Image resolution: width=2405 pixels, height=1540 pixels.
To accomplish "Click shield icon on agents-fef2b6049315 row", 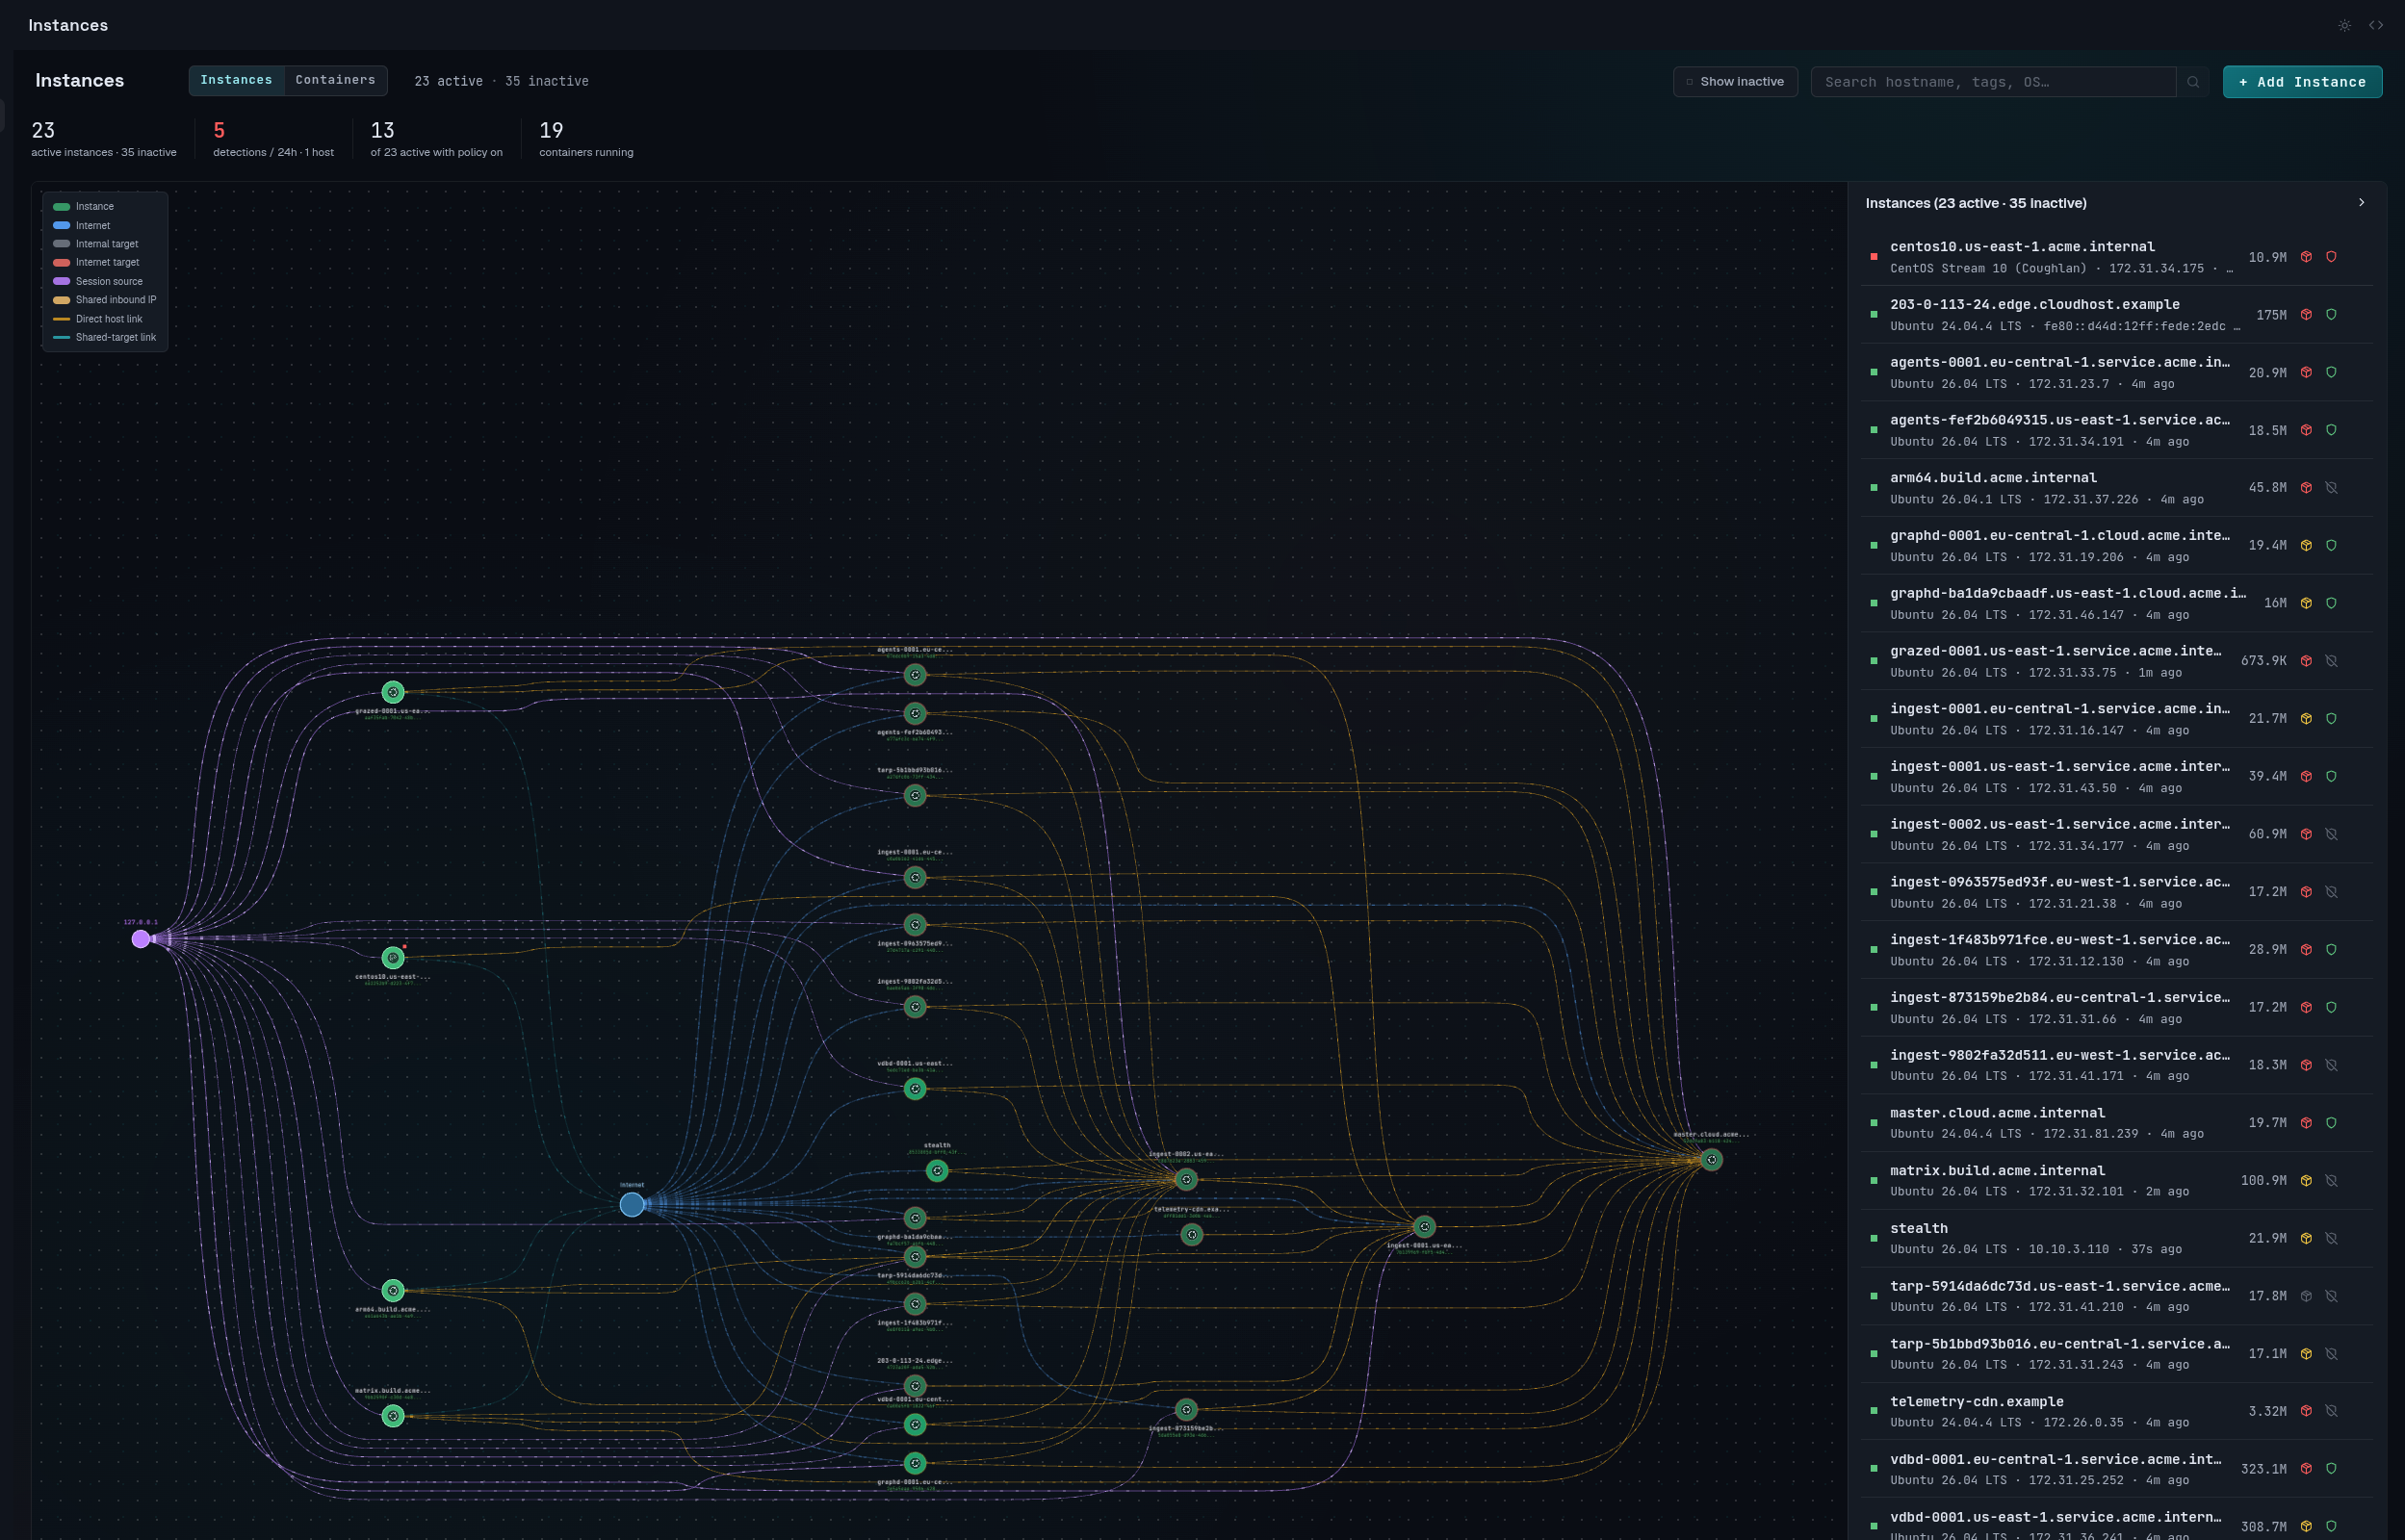I will tap(2331, 430).
